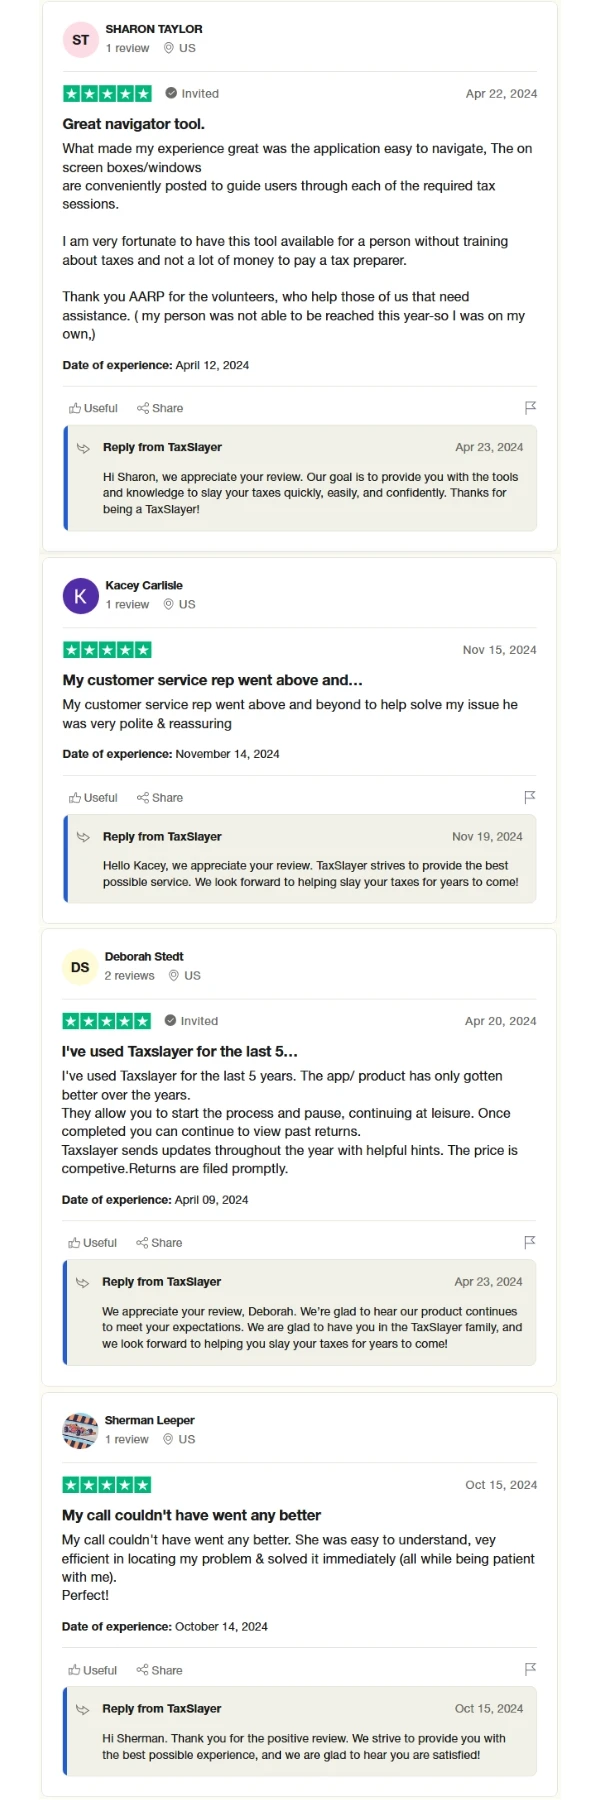Viewport: 600px width, 1800px height.
Task: Flag Sharon Taylor's review for reporting
Action: [531, 407]
